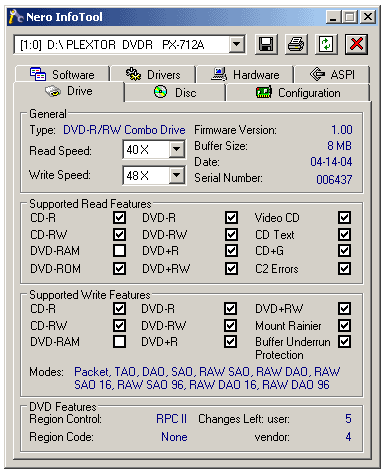Toggle DVD-RAM read feature checkbox
Image resolution: width=383 pixels, height=472 pixels.
[119, 251]
